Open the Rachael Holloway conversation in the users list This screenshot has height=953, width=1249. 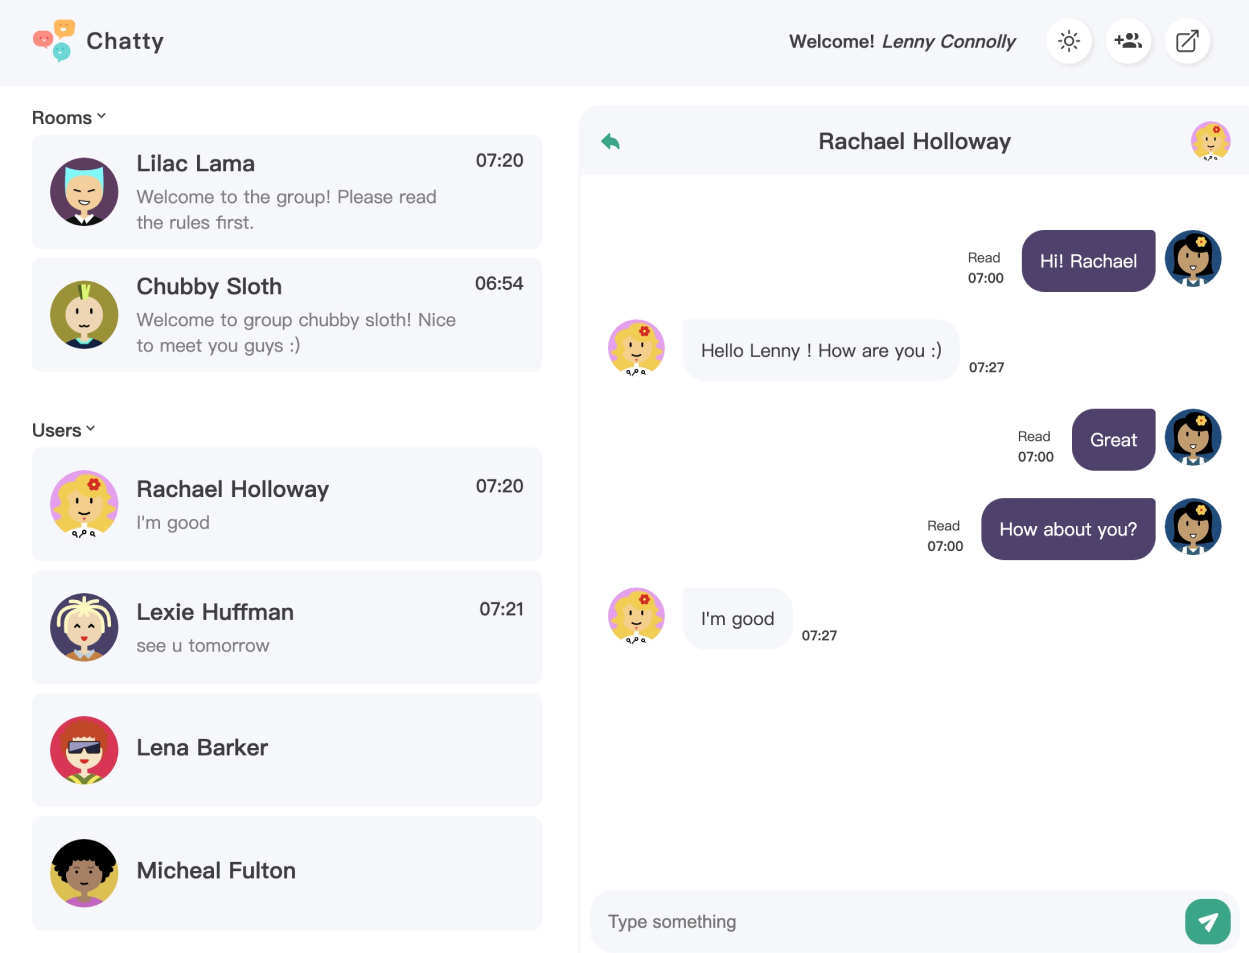pos(287,504)
